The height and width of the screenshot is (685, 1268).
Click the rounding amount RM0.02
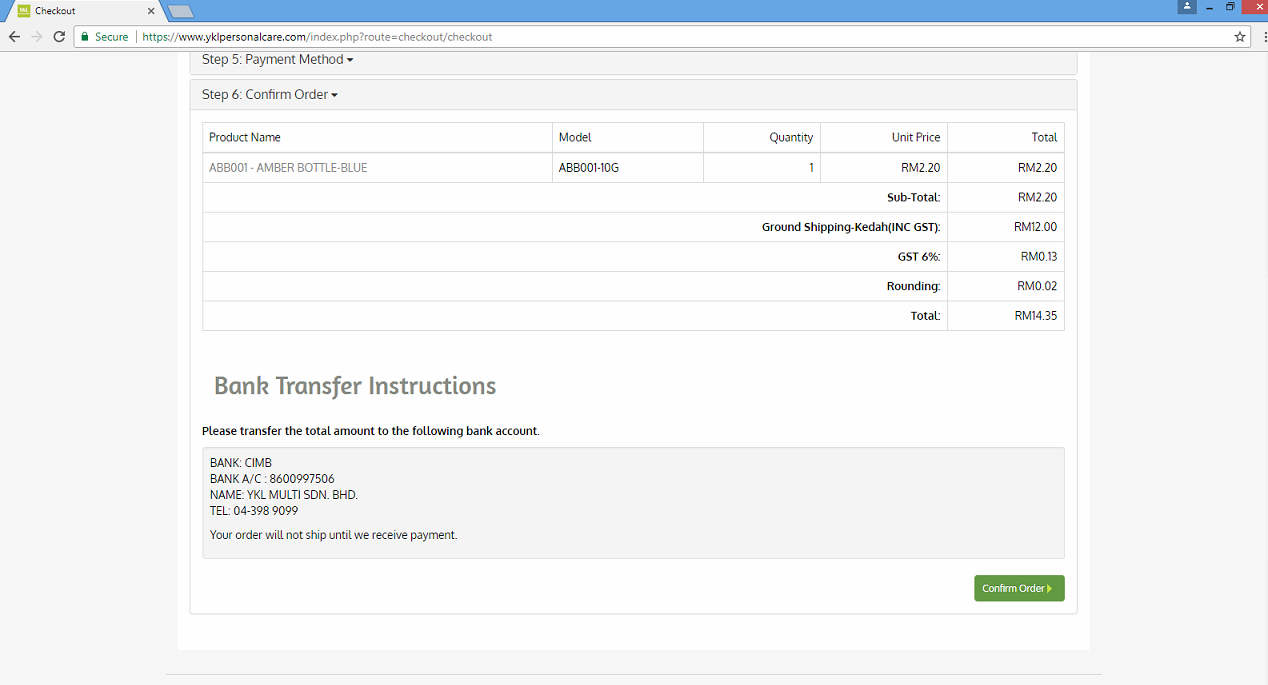pyautogui.click(x=1037, y=286)
